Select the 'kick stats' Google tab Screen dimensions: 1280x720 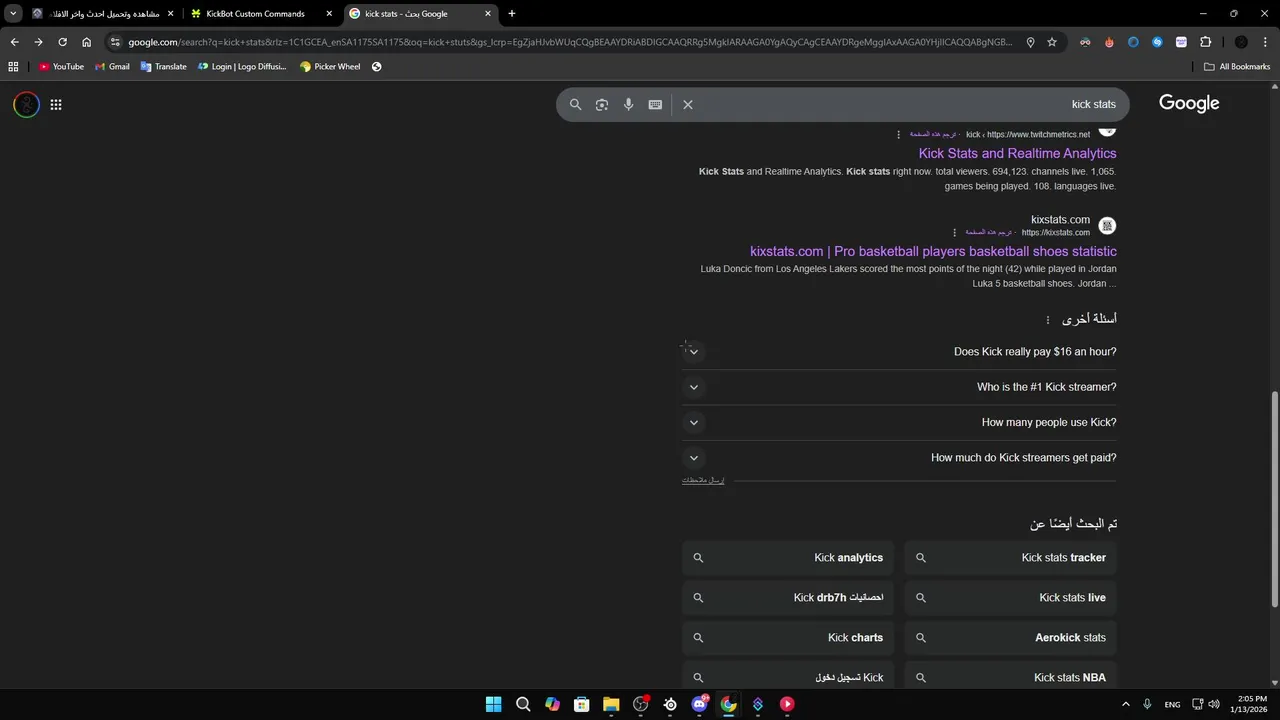pos(420,14)
